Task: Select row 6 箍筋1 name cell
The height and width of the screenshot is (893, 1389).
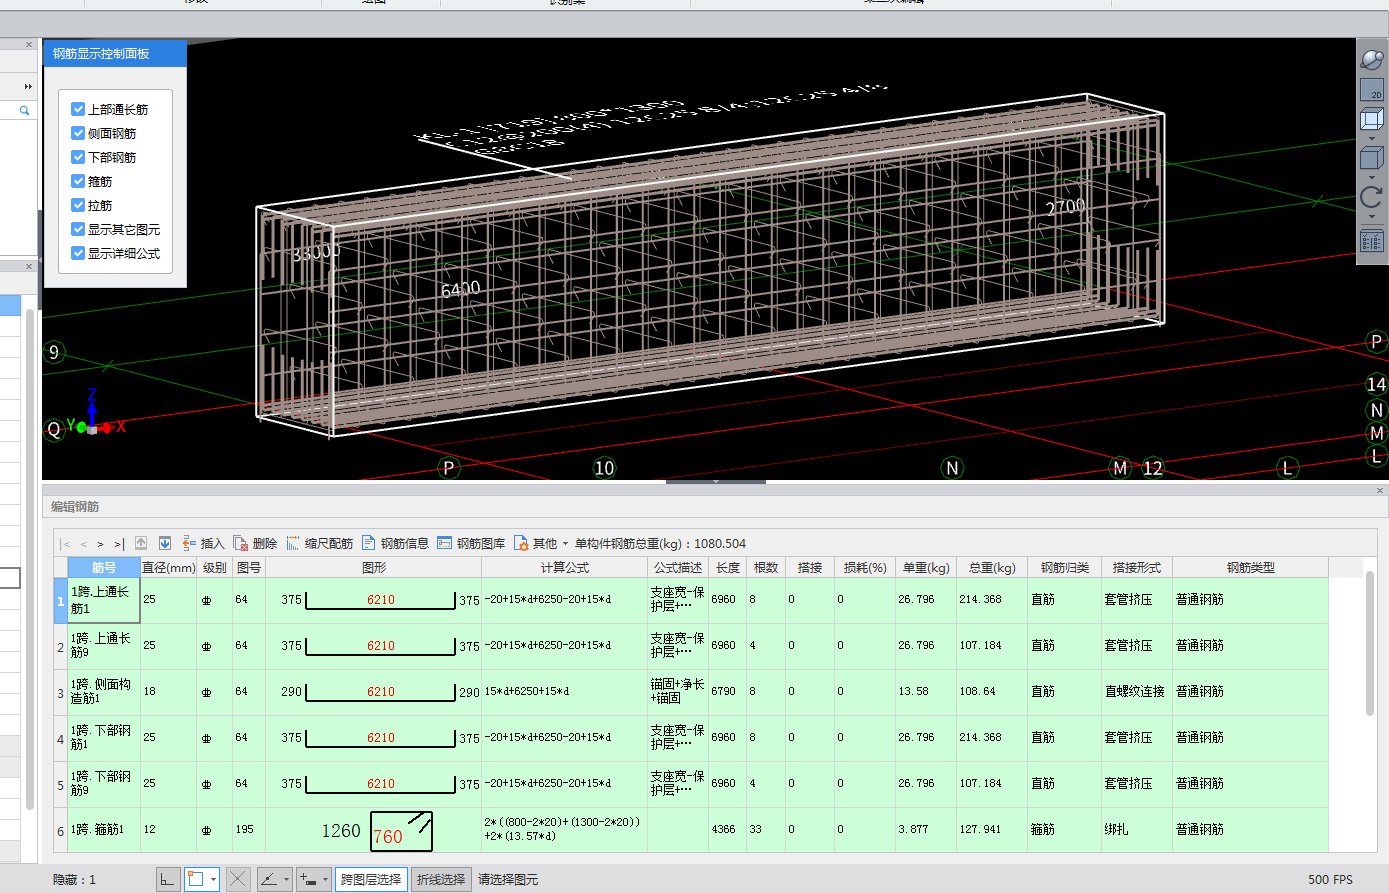Action: pos(104,830)
